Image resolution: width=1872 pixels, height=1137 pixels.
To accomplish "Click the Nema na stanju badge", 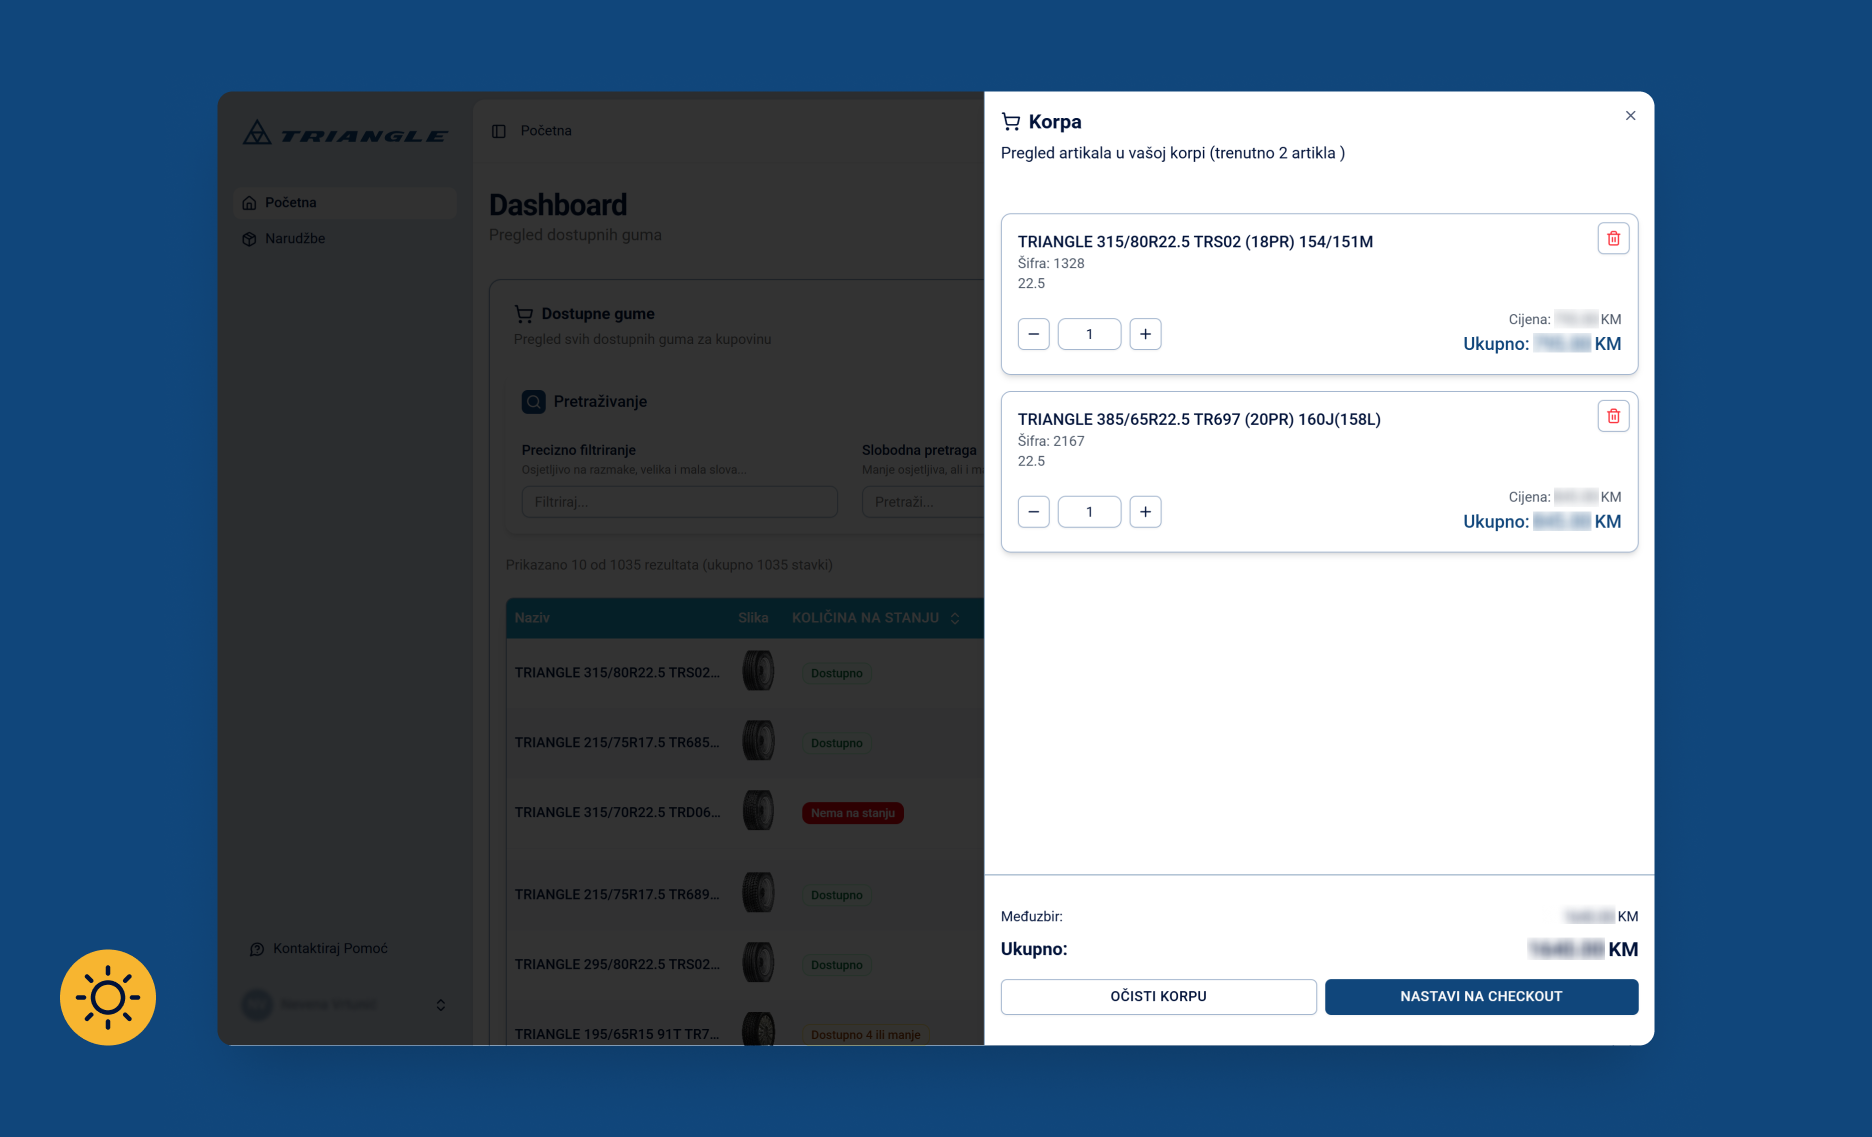I will click(853, 813).
